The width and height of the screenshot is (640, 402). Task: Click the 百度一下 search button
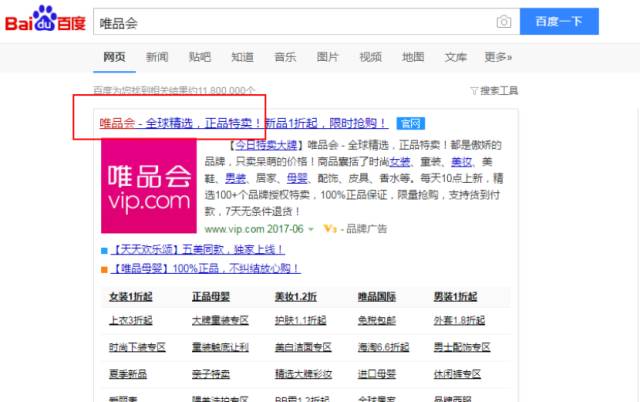(559, 22)
